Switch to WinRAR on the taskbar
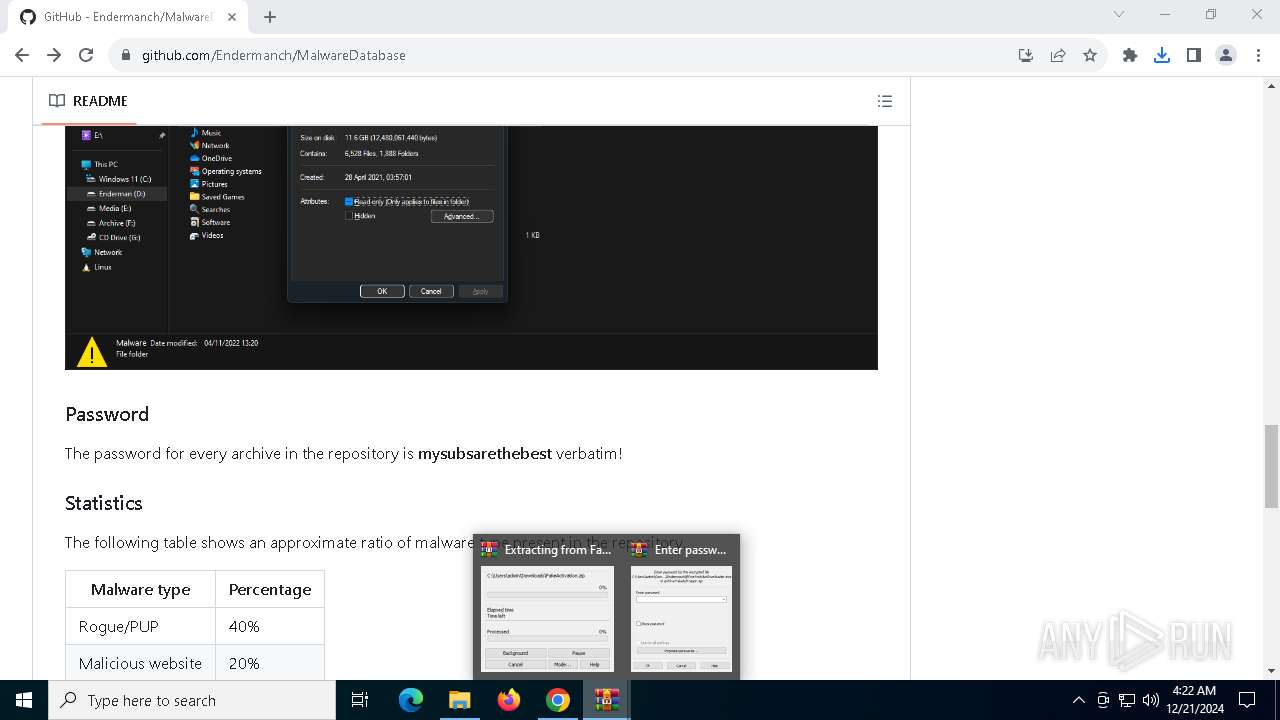Screen dimensions: 1280x720 pos(607,700)
